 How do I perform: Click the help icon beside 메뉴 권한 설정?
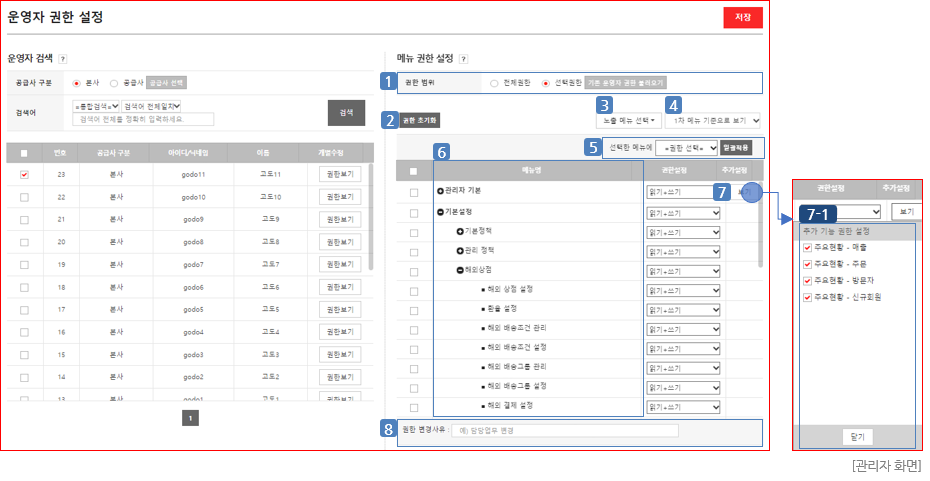[x=463, y=60]
